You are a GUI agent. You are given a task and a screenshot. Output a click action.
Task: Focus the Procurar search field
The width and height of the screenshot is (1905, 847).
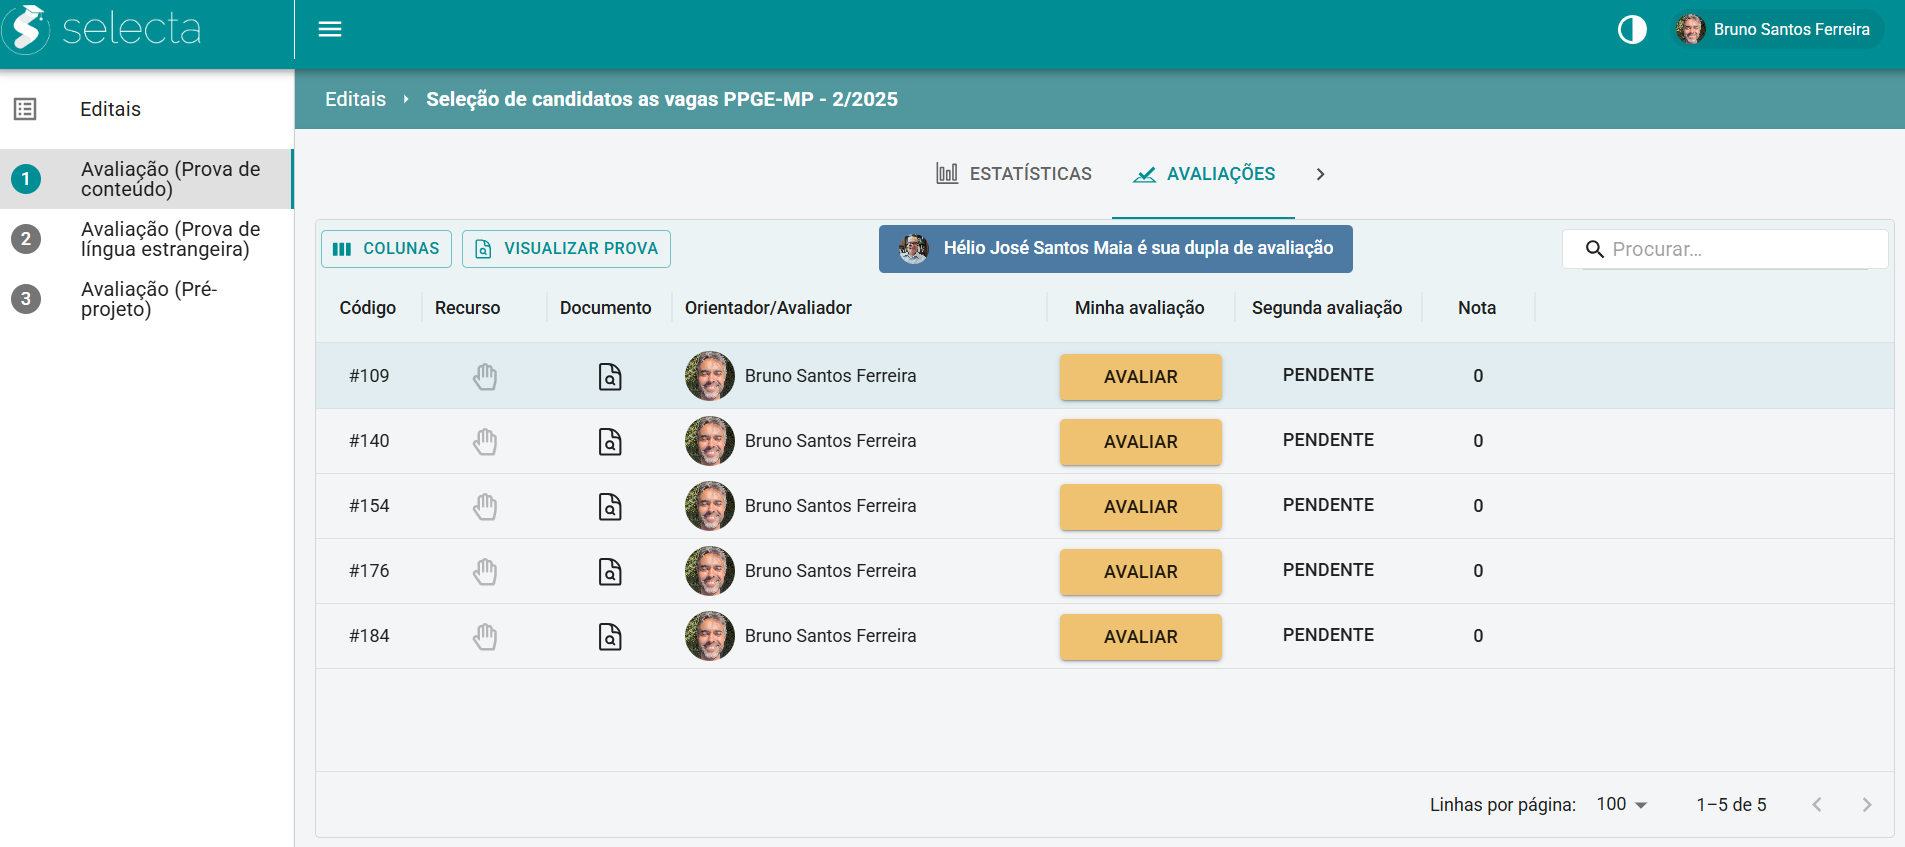1725,249
